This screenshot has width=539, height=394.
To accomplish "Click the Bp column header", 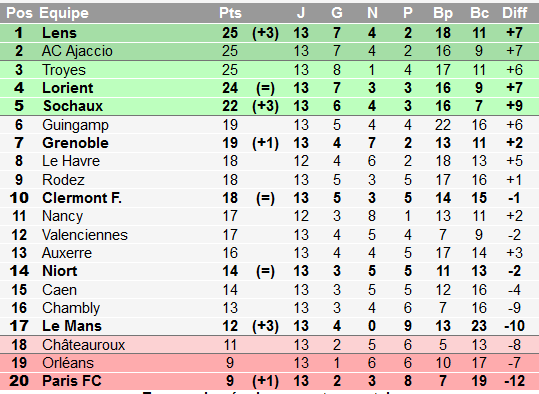I will coord(443,13).
